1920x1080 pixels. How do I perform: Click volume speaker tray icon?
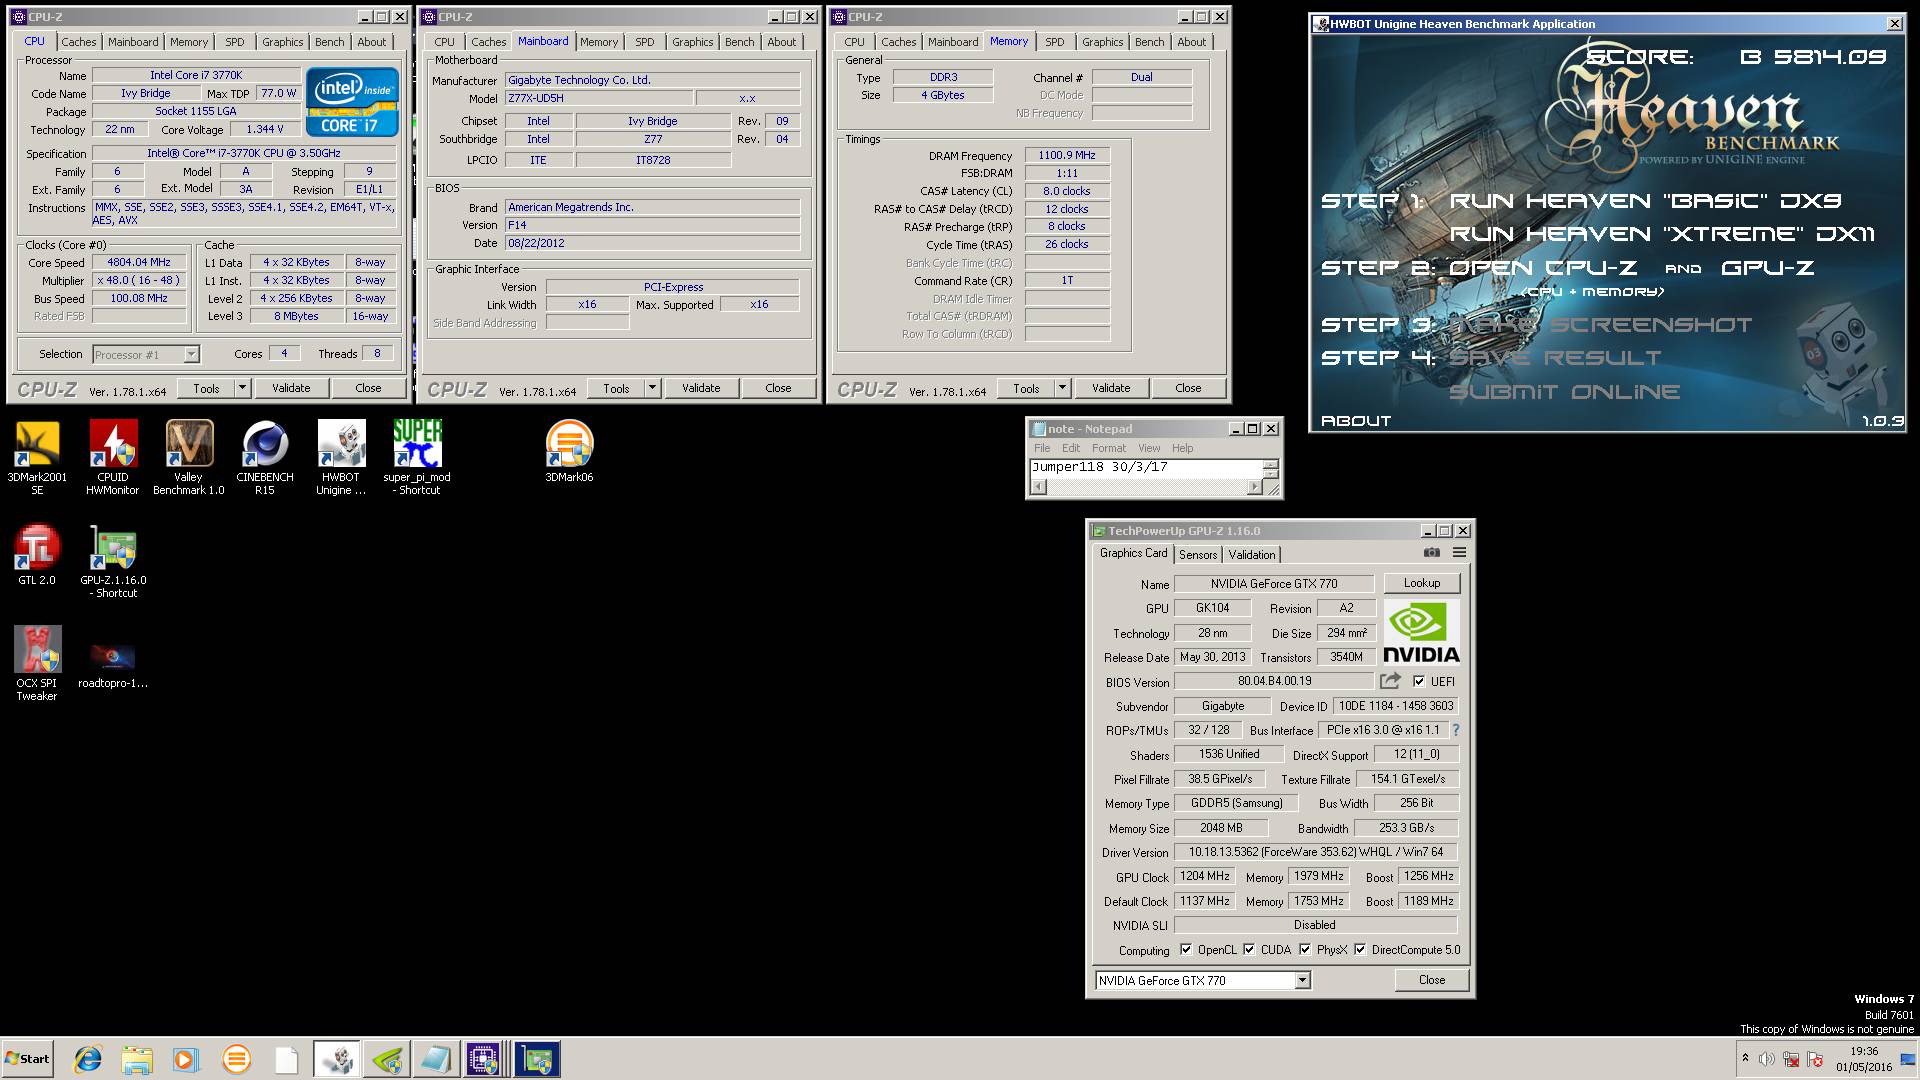point(1766,1059)
